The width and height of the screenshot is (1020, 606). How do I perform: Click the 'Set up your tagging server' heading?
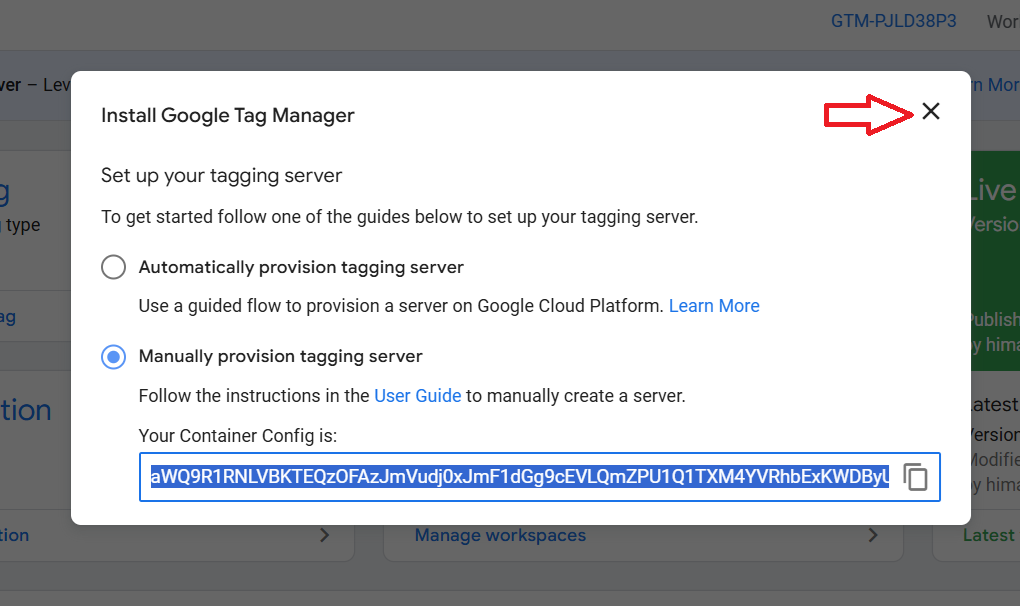(x=221, y=176)
